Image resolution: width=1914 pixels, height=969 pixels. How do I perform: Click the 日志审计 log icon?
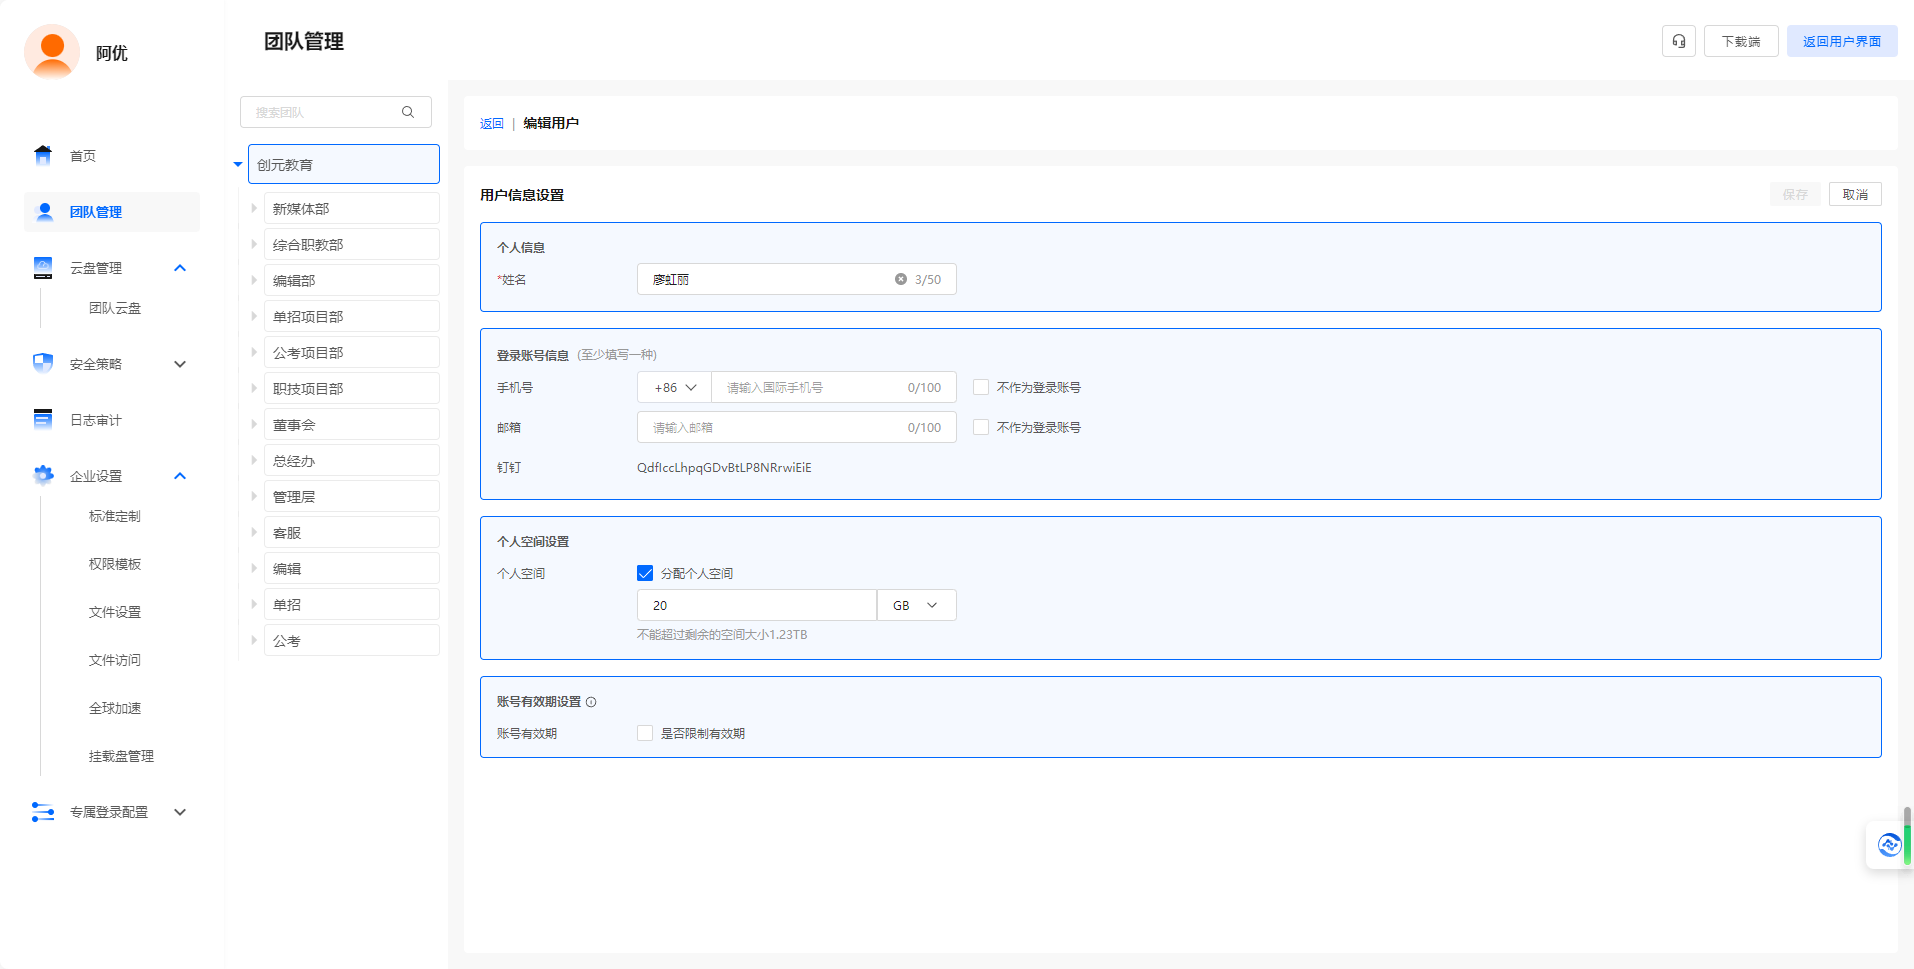[43, 419]
